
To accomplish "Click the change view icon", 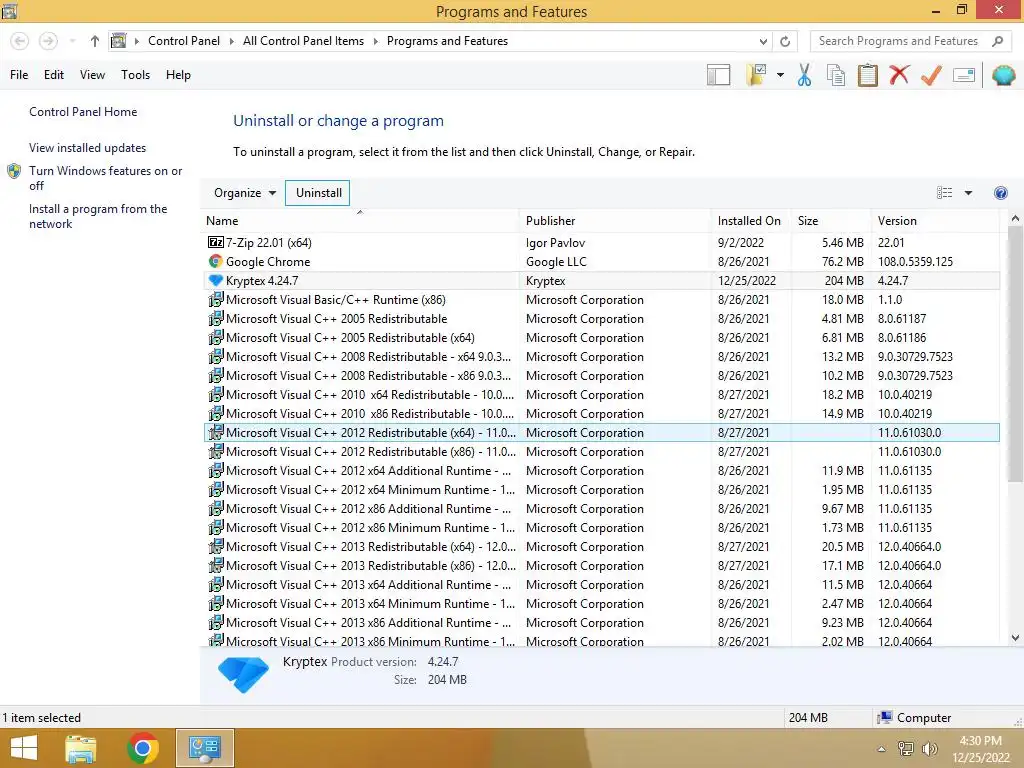I will point(944,193).
